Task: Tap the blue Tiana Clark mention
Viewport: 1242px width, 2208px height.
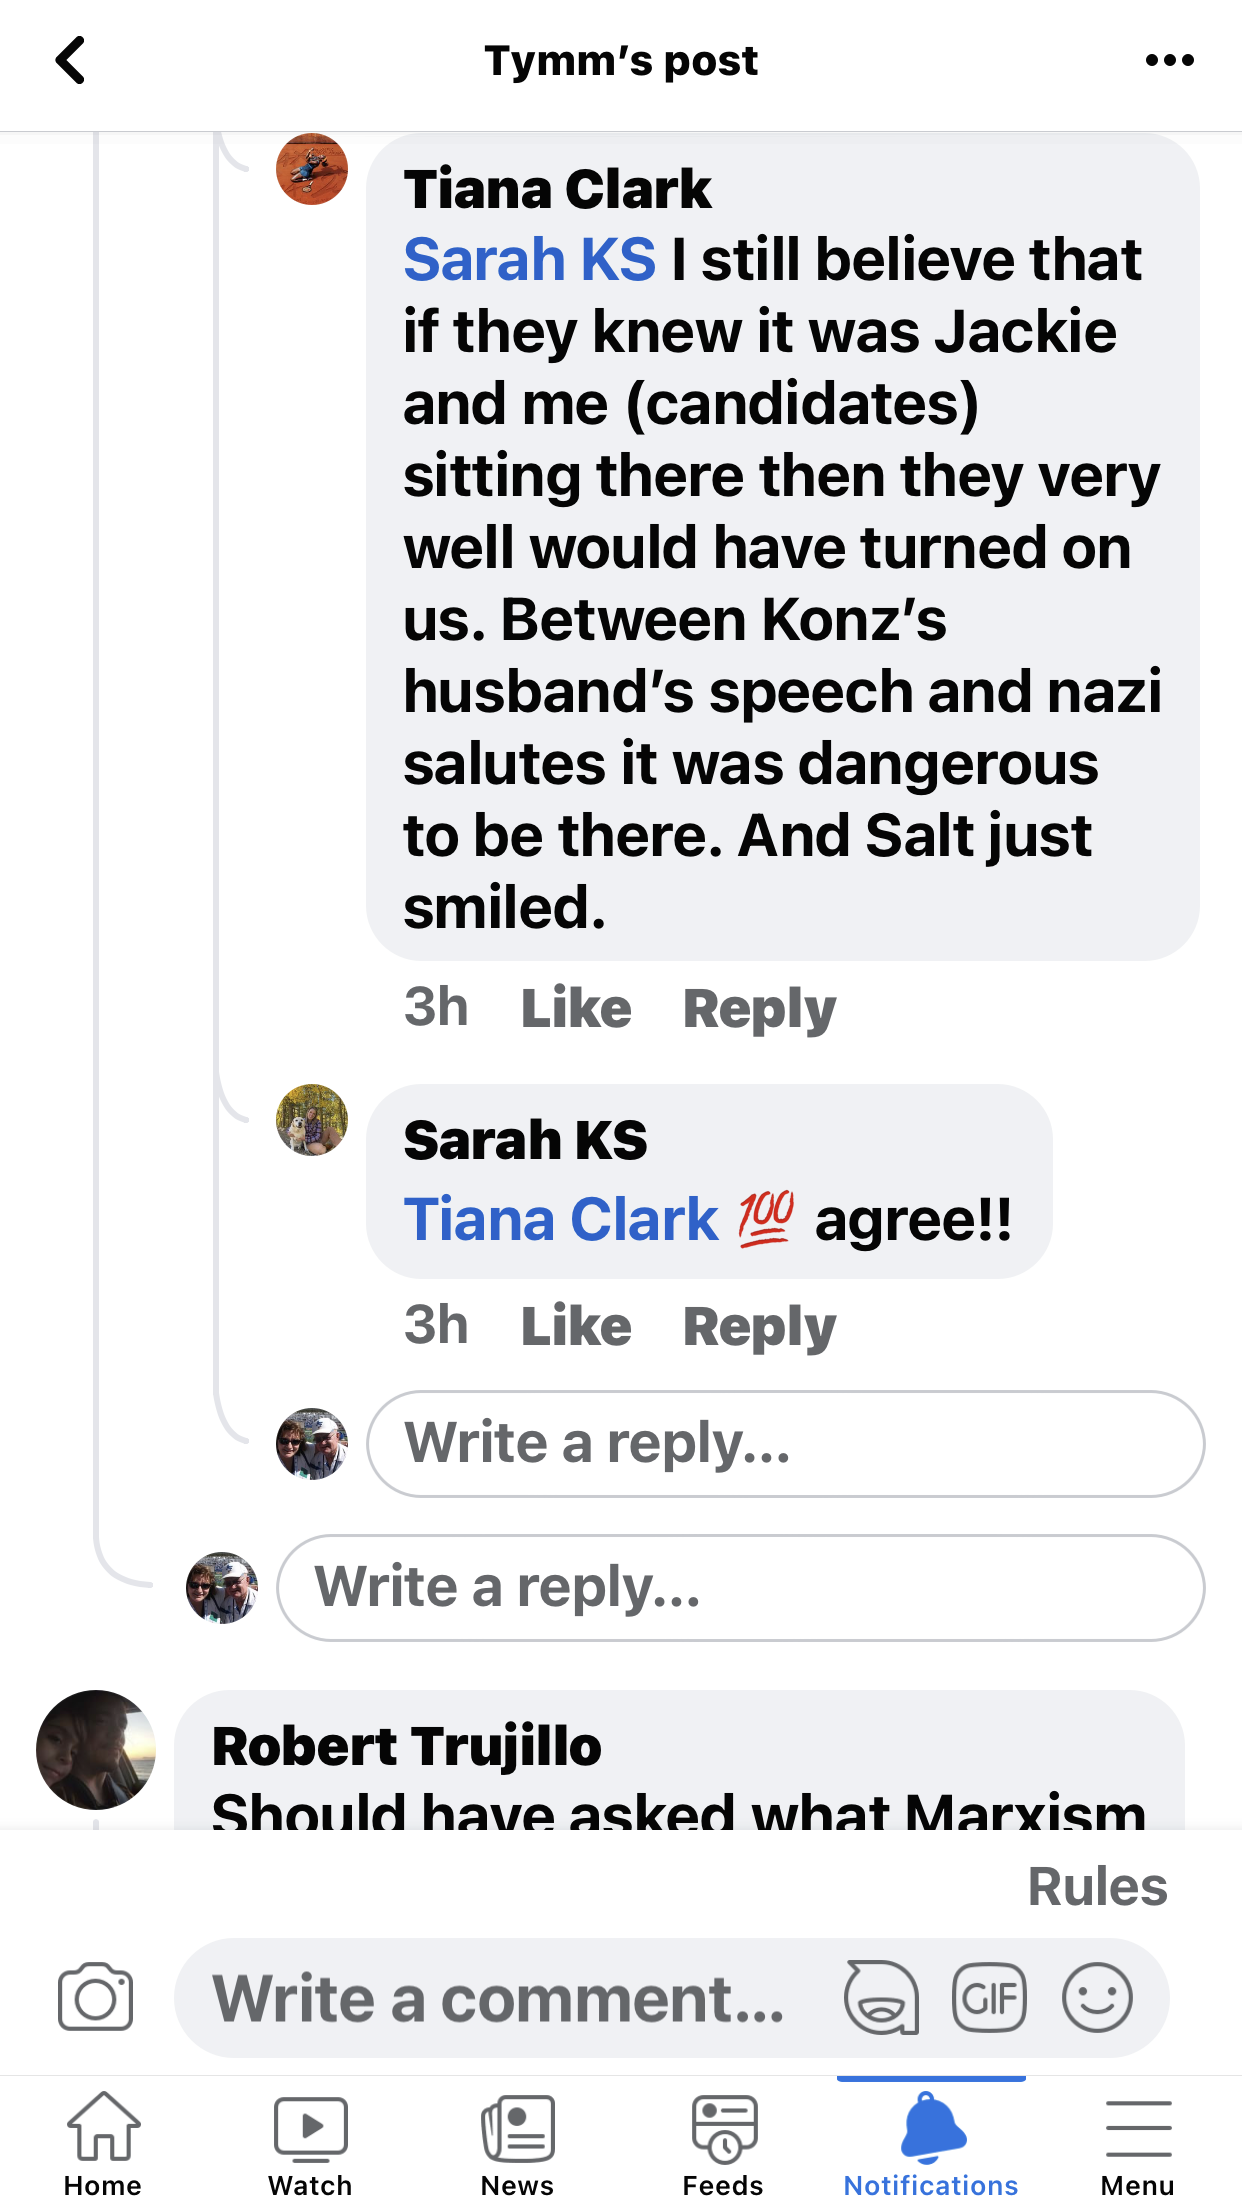Action: 561,1220
